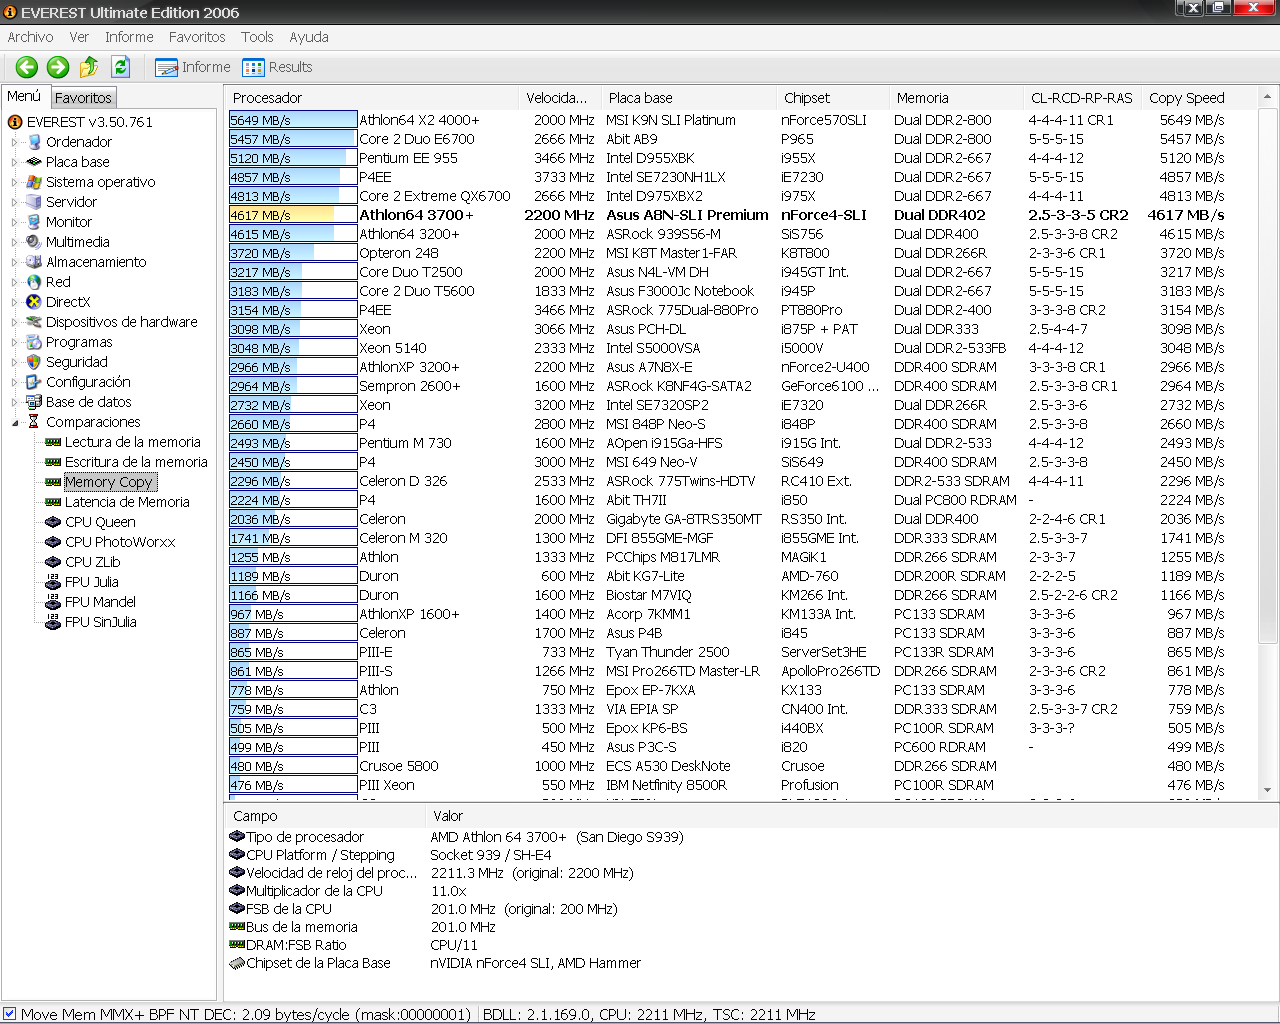Select the Dispositivos de hardware icon
Screen dimensions: 1280x1024
[x=34, y=322]
